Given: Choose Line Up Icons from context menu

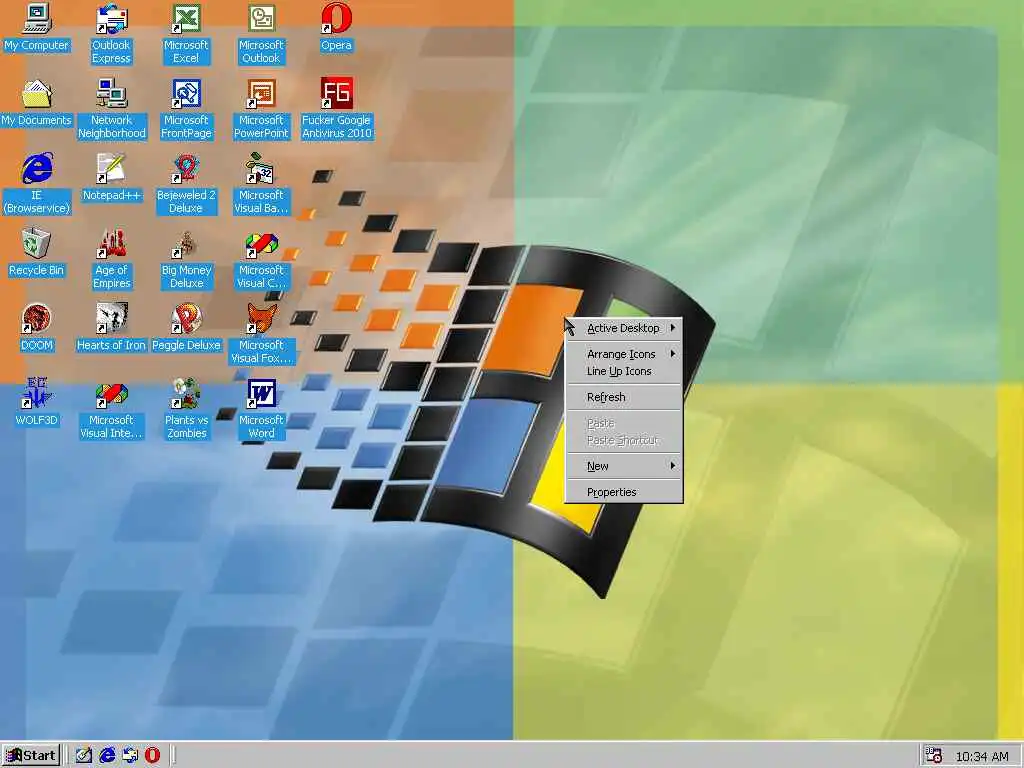Looking at the screenshot, I should click(x=624, y=371).
